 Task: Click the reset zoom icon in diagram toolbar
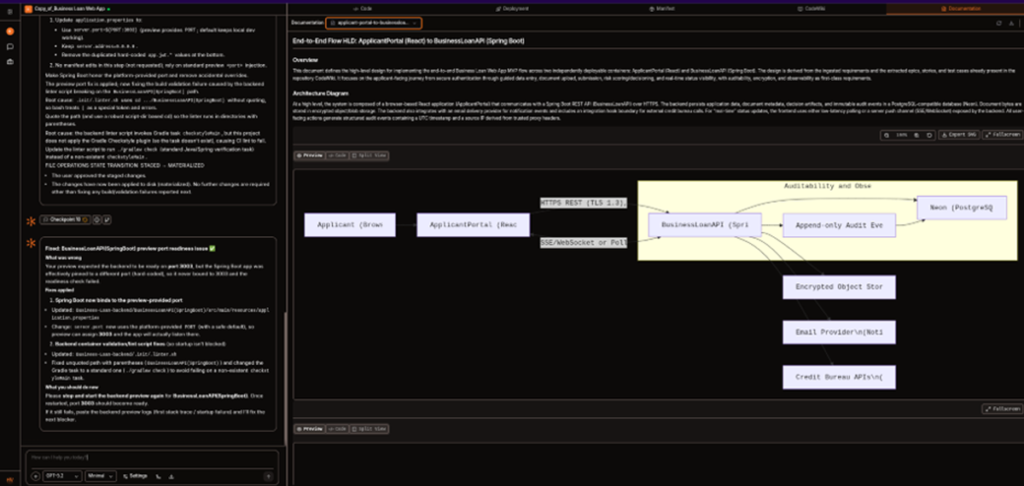coord(929,135)
